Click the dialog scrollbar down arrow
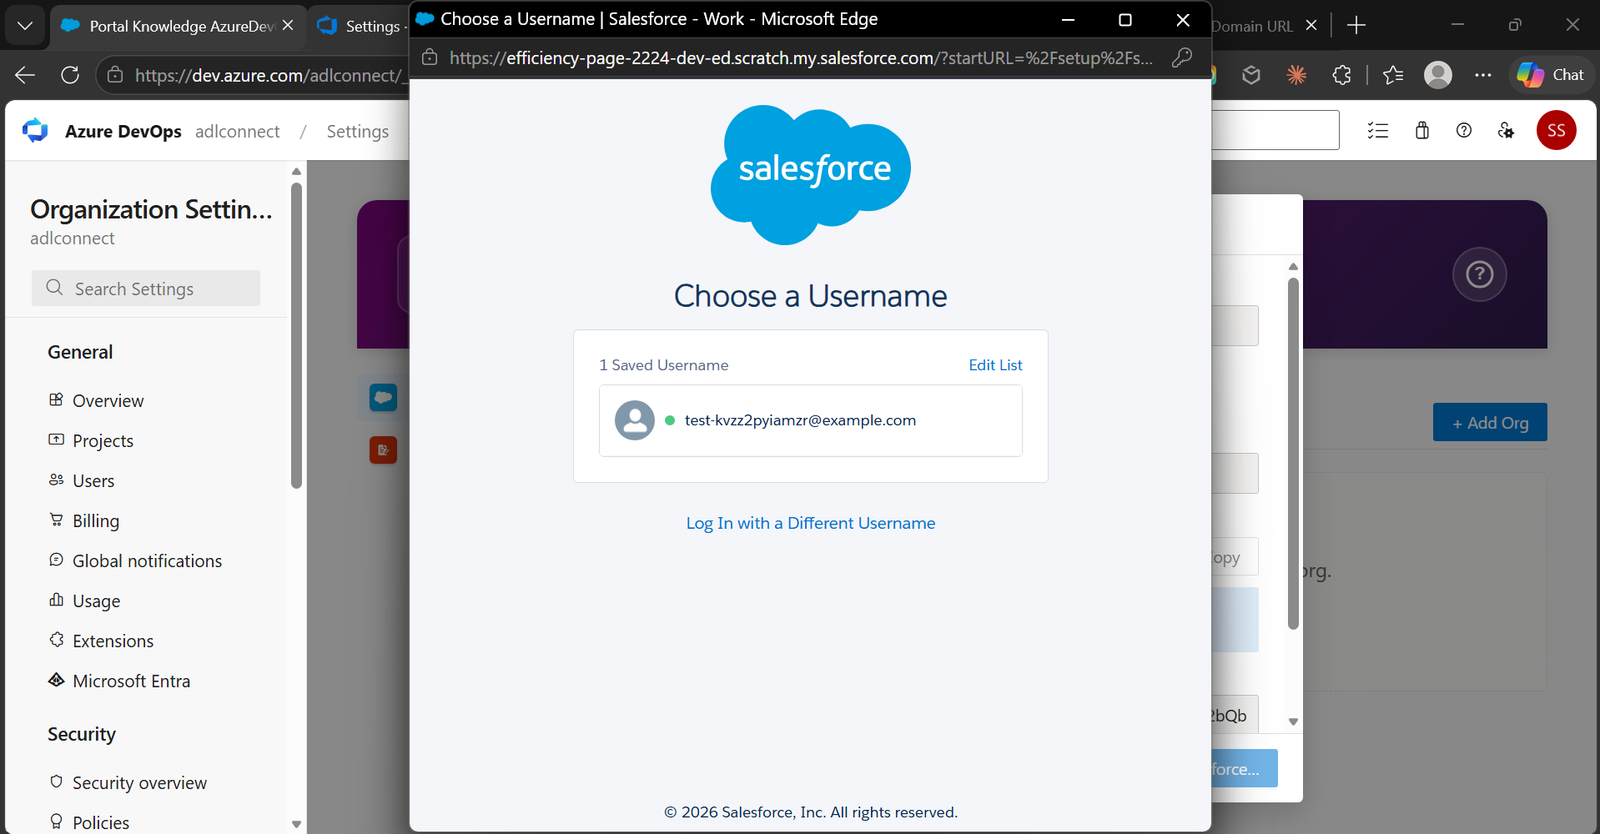The height and width of the screenshot is (834, 1600). click(x=1293, y=721)
